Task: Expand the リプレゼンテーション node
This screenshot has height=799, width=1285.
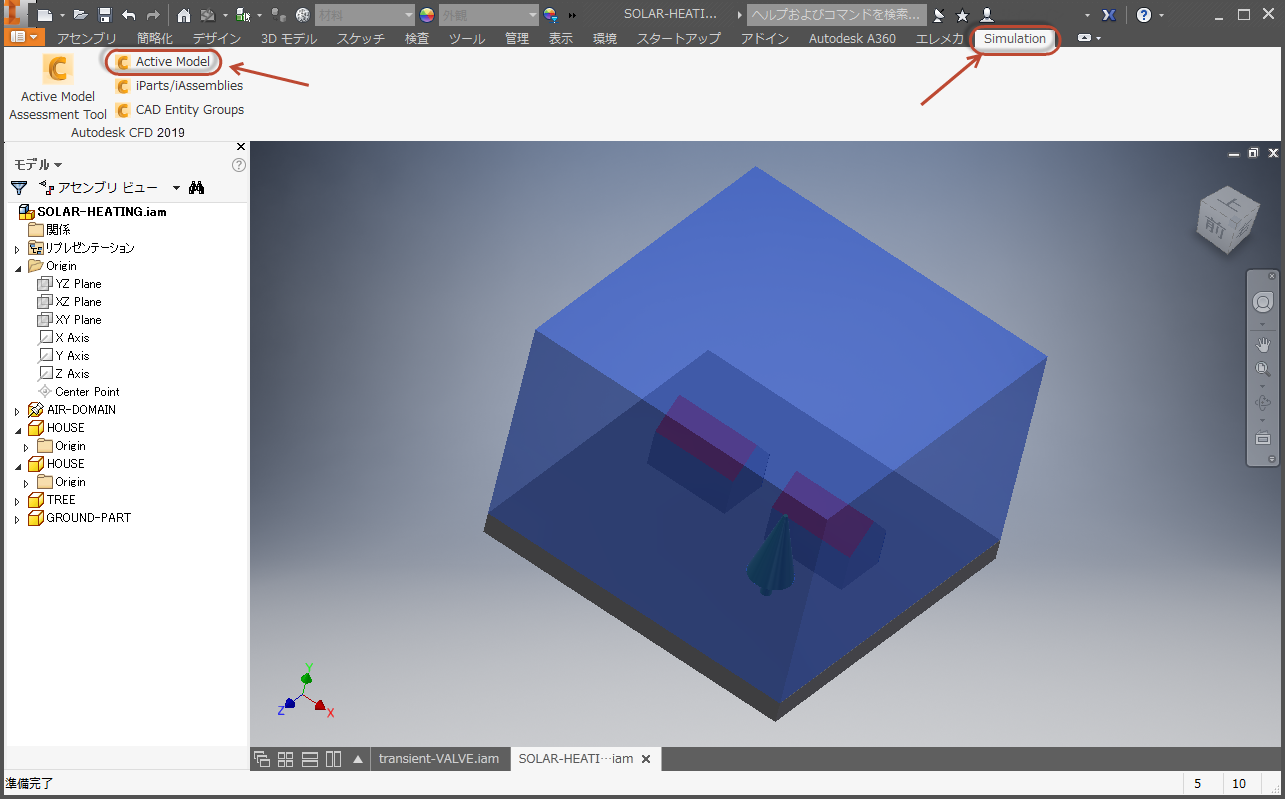Action: pos(17,249)
